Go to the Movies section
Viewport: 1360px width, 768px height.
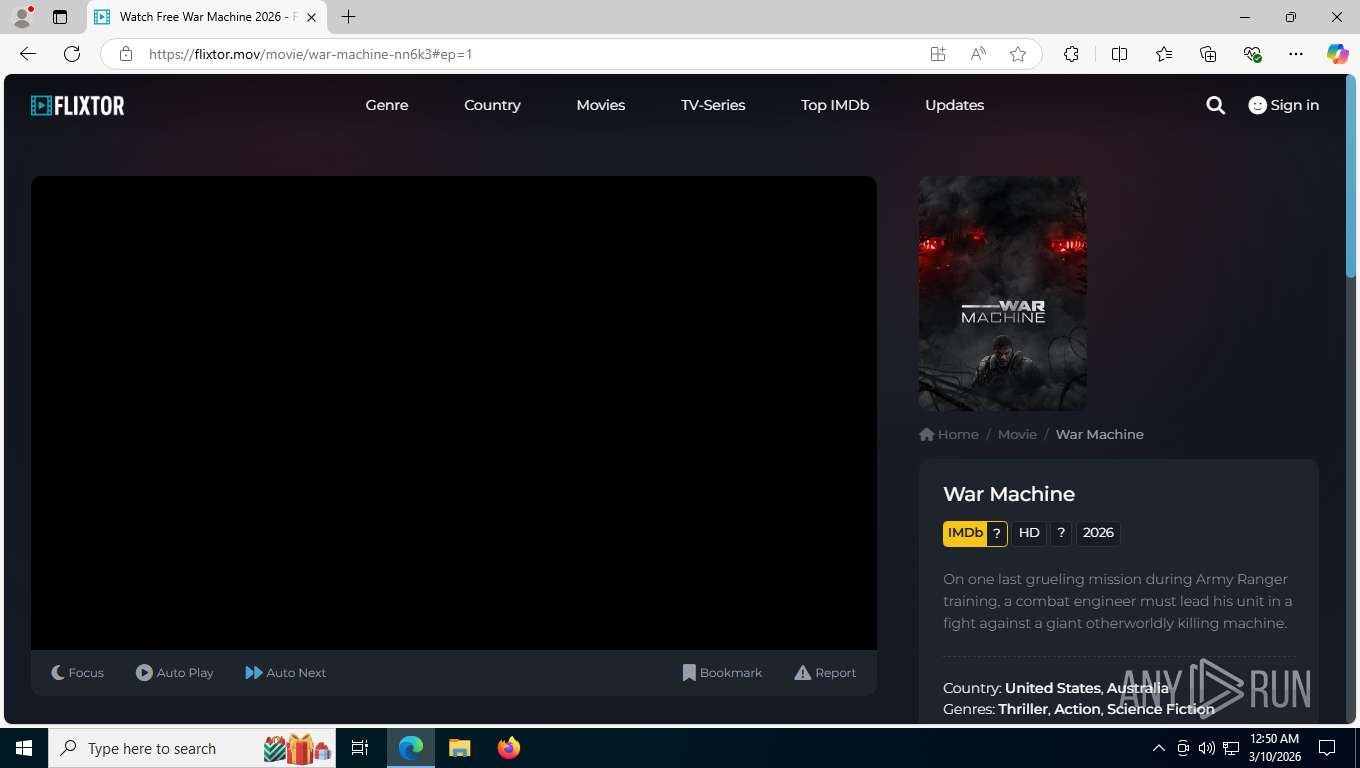click(x=601, y=105)
